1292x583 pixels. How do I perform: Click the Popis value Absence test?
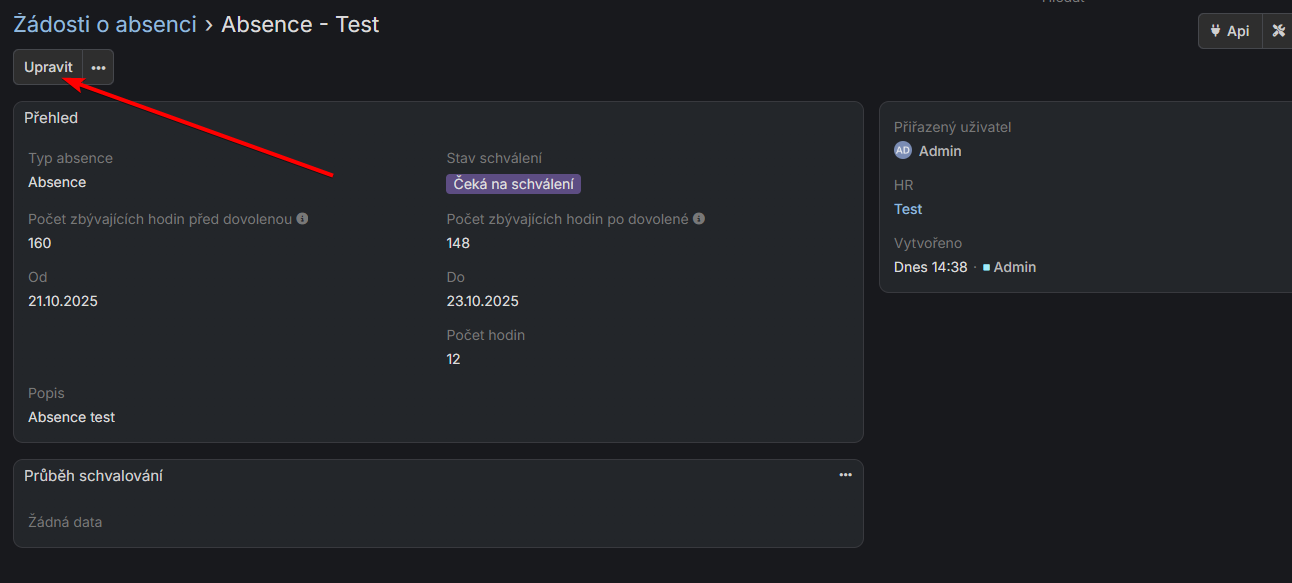click(x=71, y=417)
